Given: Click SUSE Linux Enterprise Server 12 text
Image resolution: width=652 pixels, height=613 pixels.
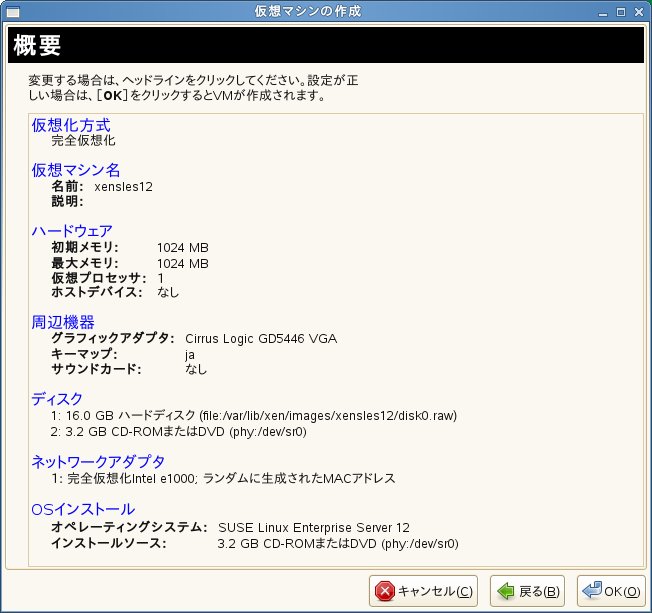Looking at the screenshot, I should [x=314, y=527].
